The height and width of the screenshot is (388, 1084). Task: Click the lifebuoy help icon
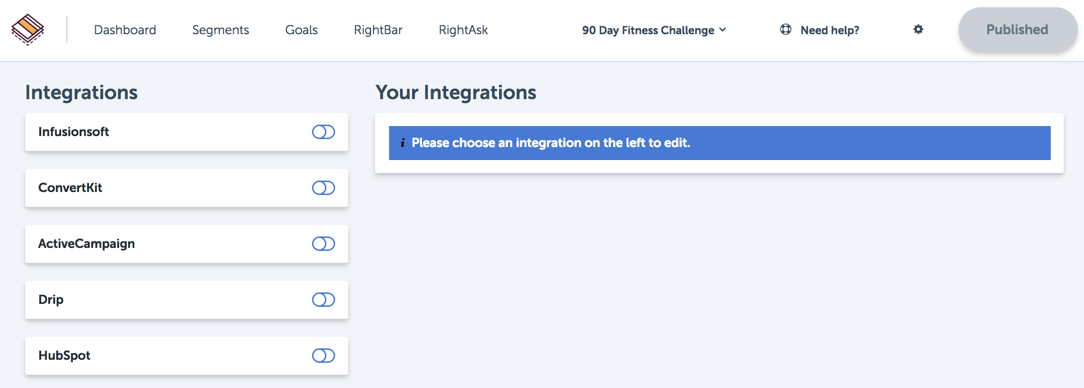(785, 30)
